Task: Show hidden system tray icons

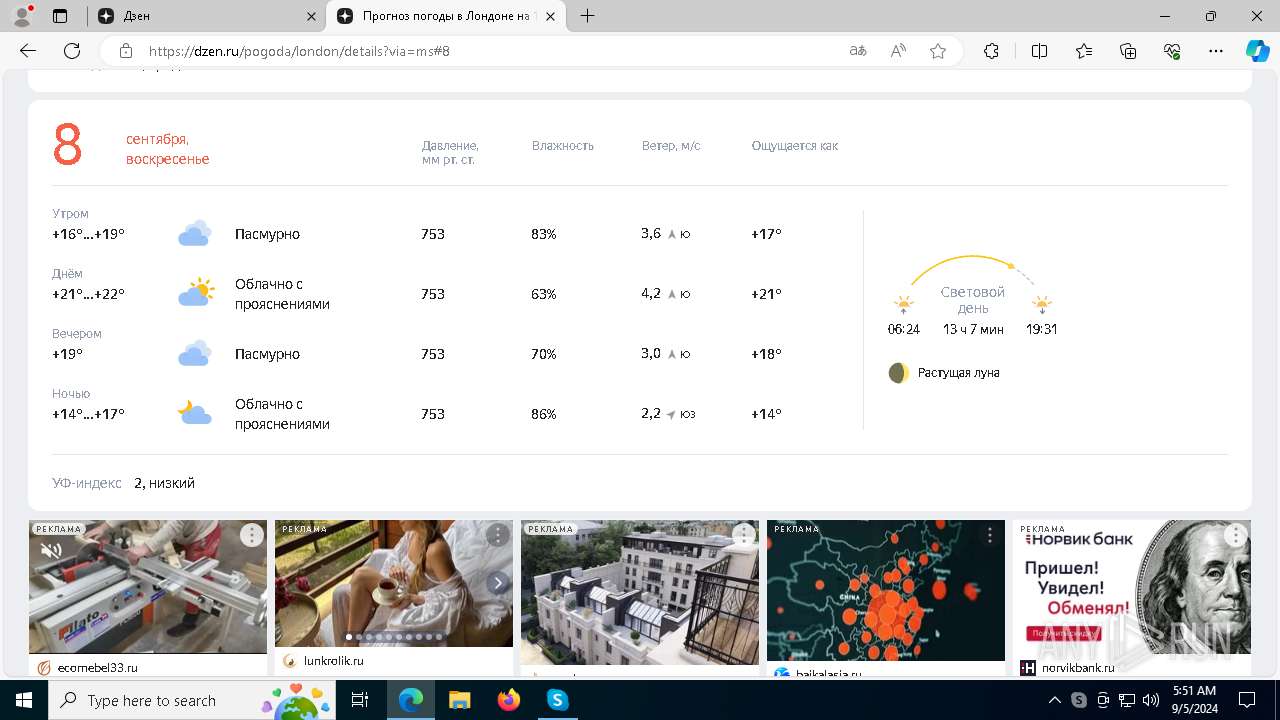Action: point(1054,700)
